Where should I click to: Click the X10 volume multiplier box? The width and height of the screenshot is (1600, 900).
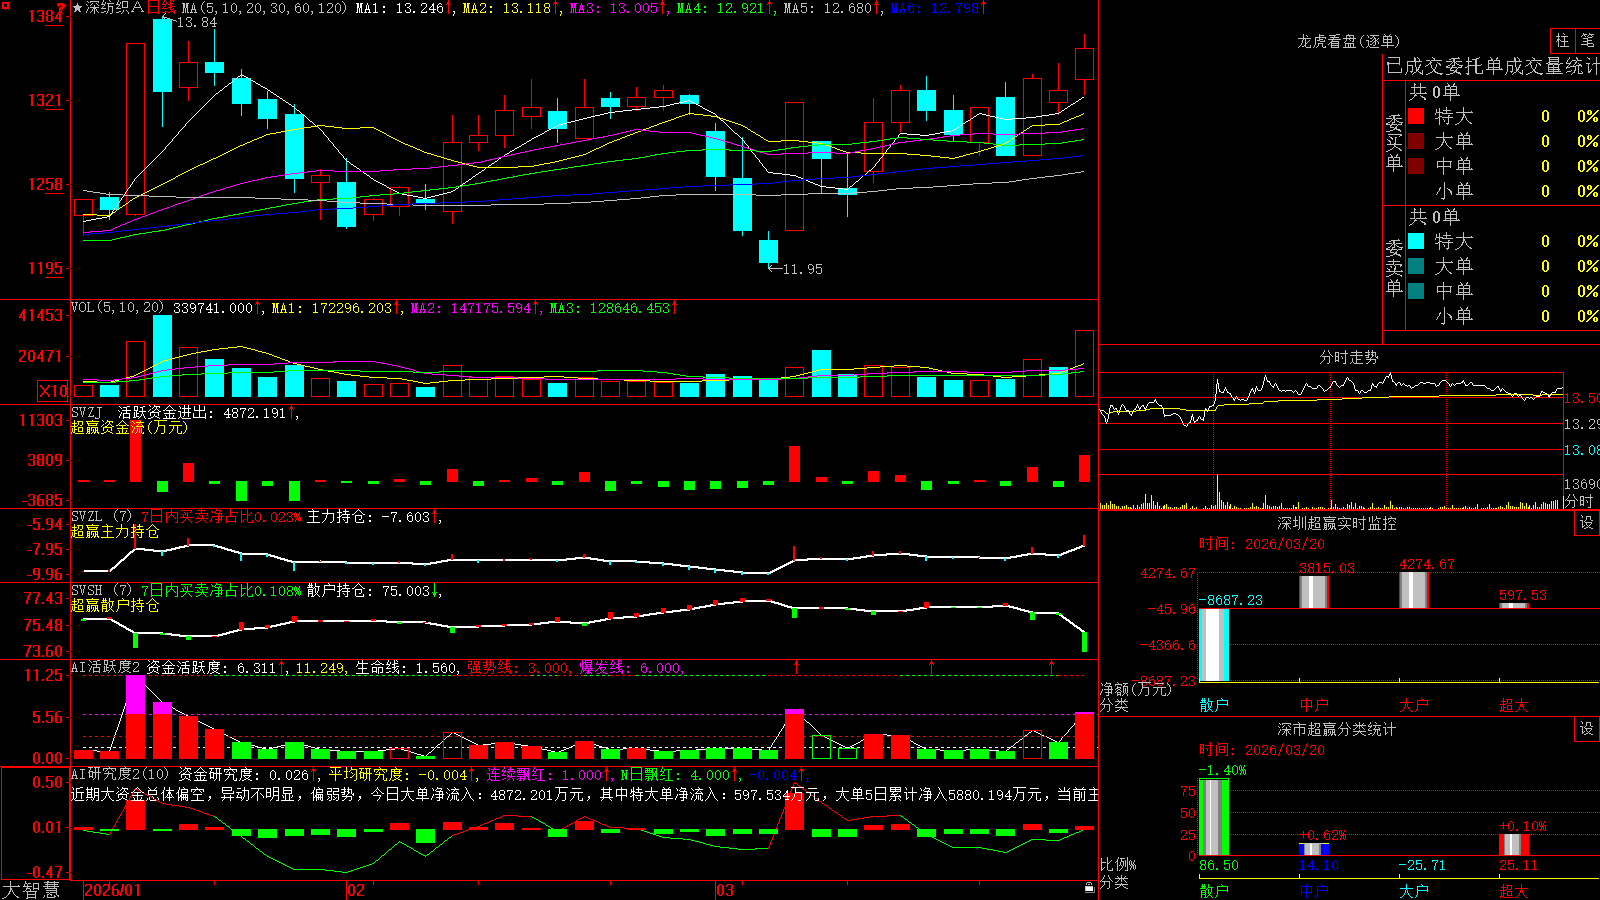click(x=53, y=391)
